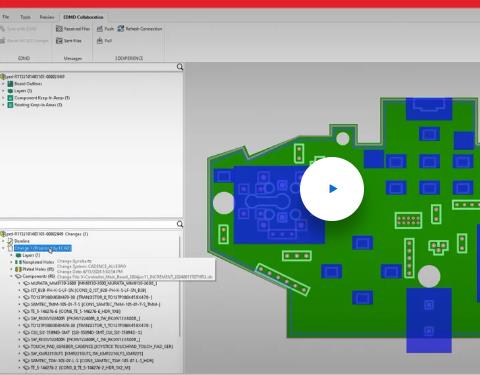Expand the Component Keep-In Areas node

click(3, 98)
